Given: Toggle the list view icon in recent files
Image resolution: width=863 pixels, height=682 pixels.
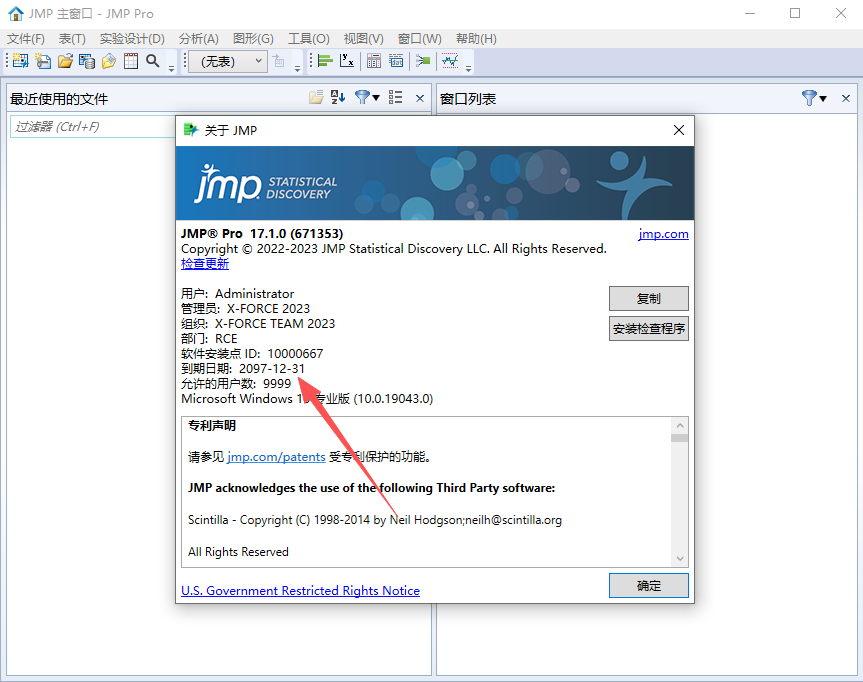Looking at the screenshot, I should pos(395,97).
